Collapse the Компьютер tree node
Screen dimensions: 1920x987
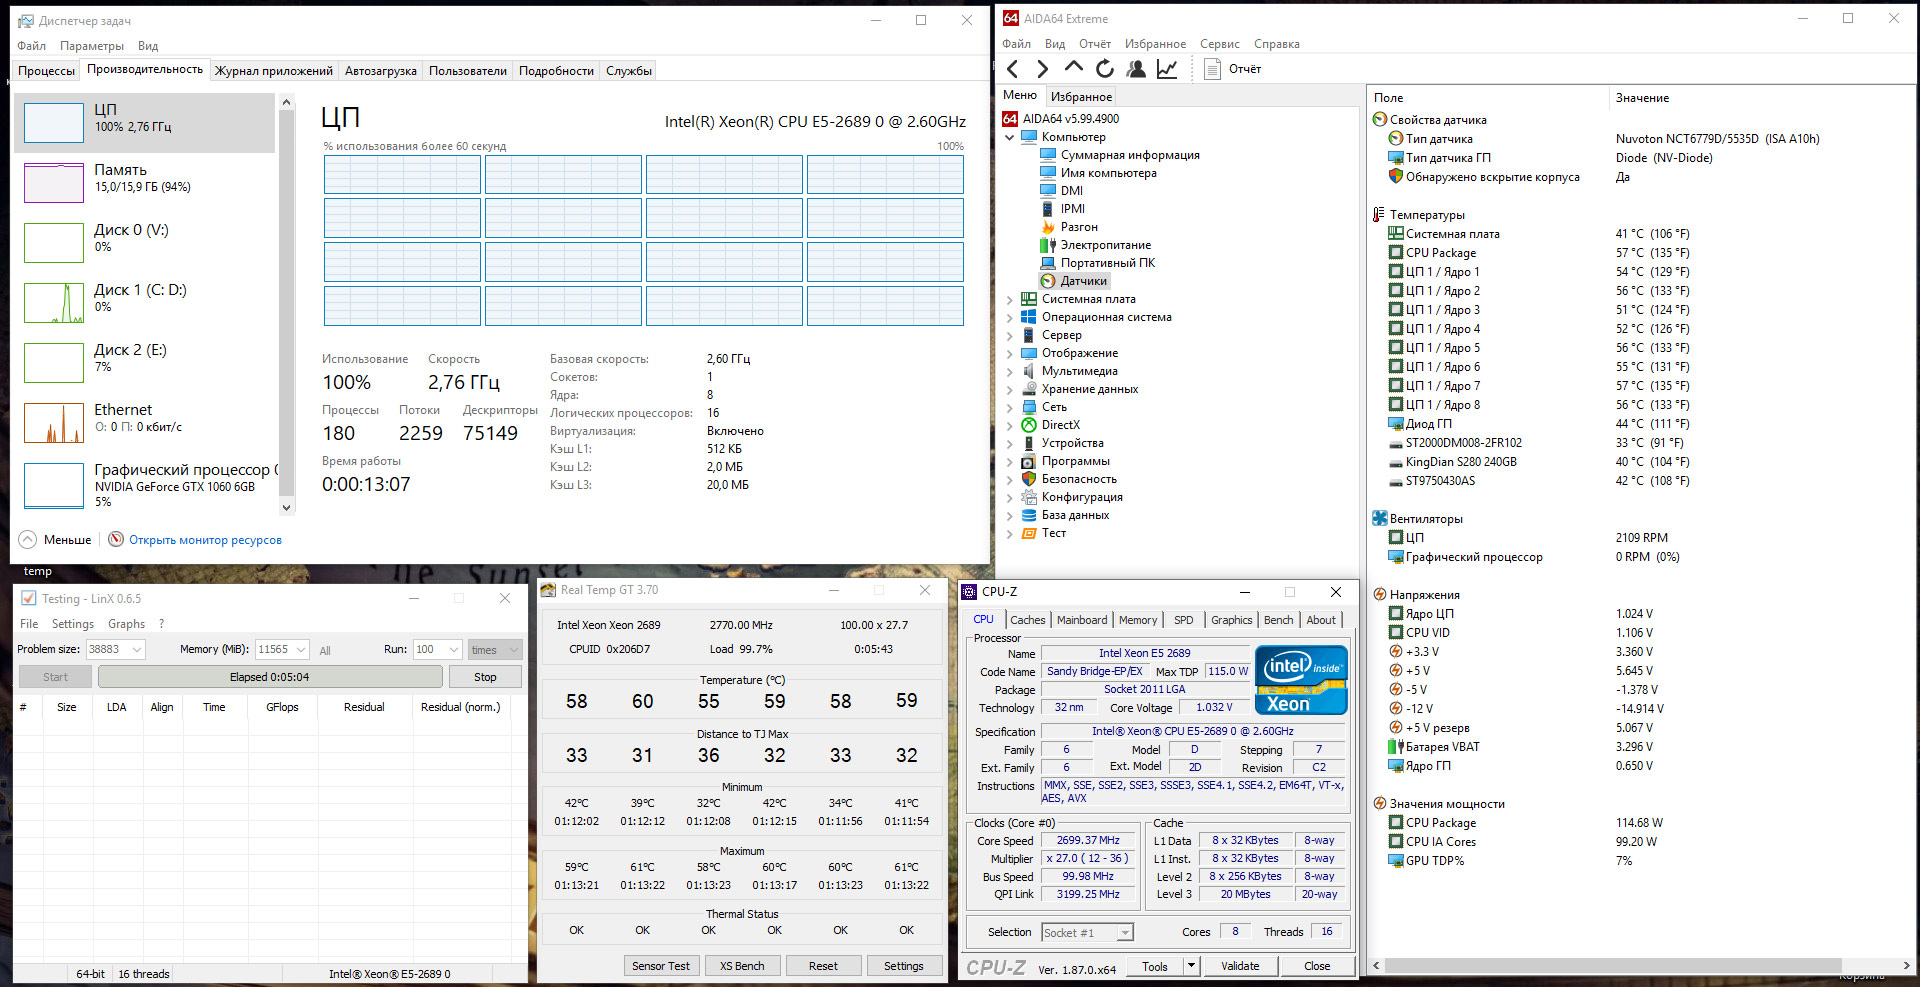pos(1009,137)
